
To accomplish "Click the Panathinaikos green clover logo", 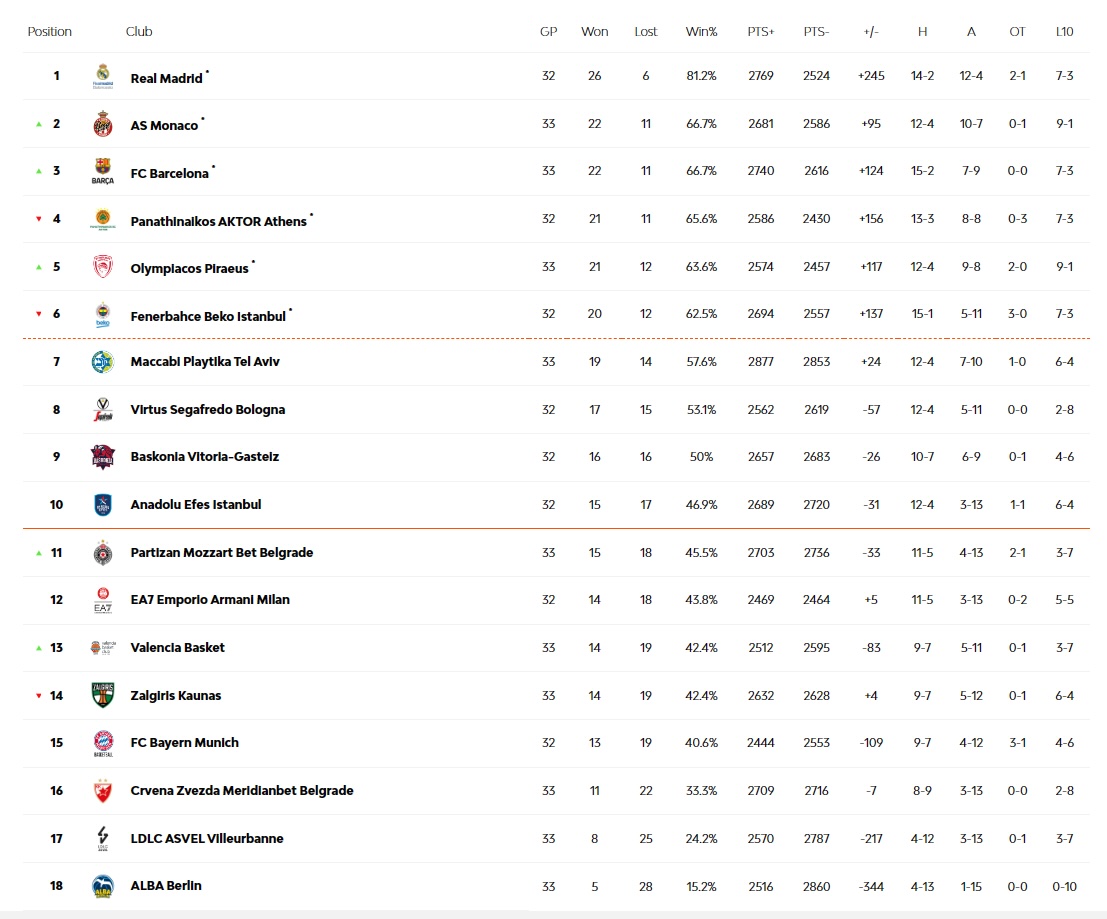I will pyautogui.click(x=103, y=220).
